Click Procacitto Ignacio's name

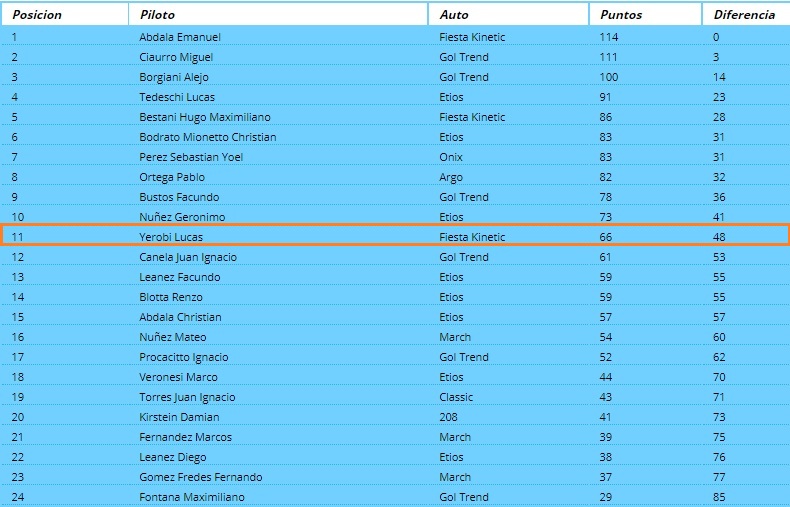coord(183,357)
